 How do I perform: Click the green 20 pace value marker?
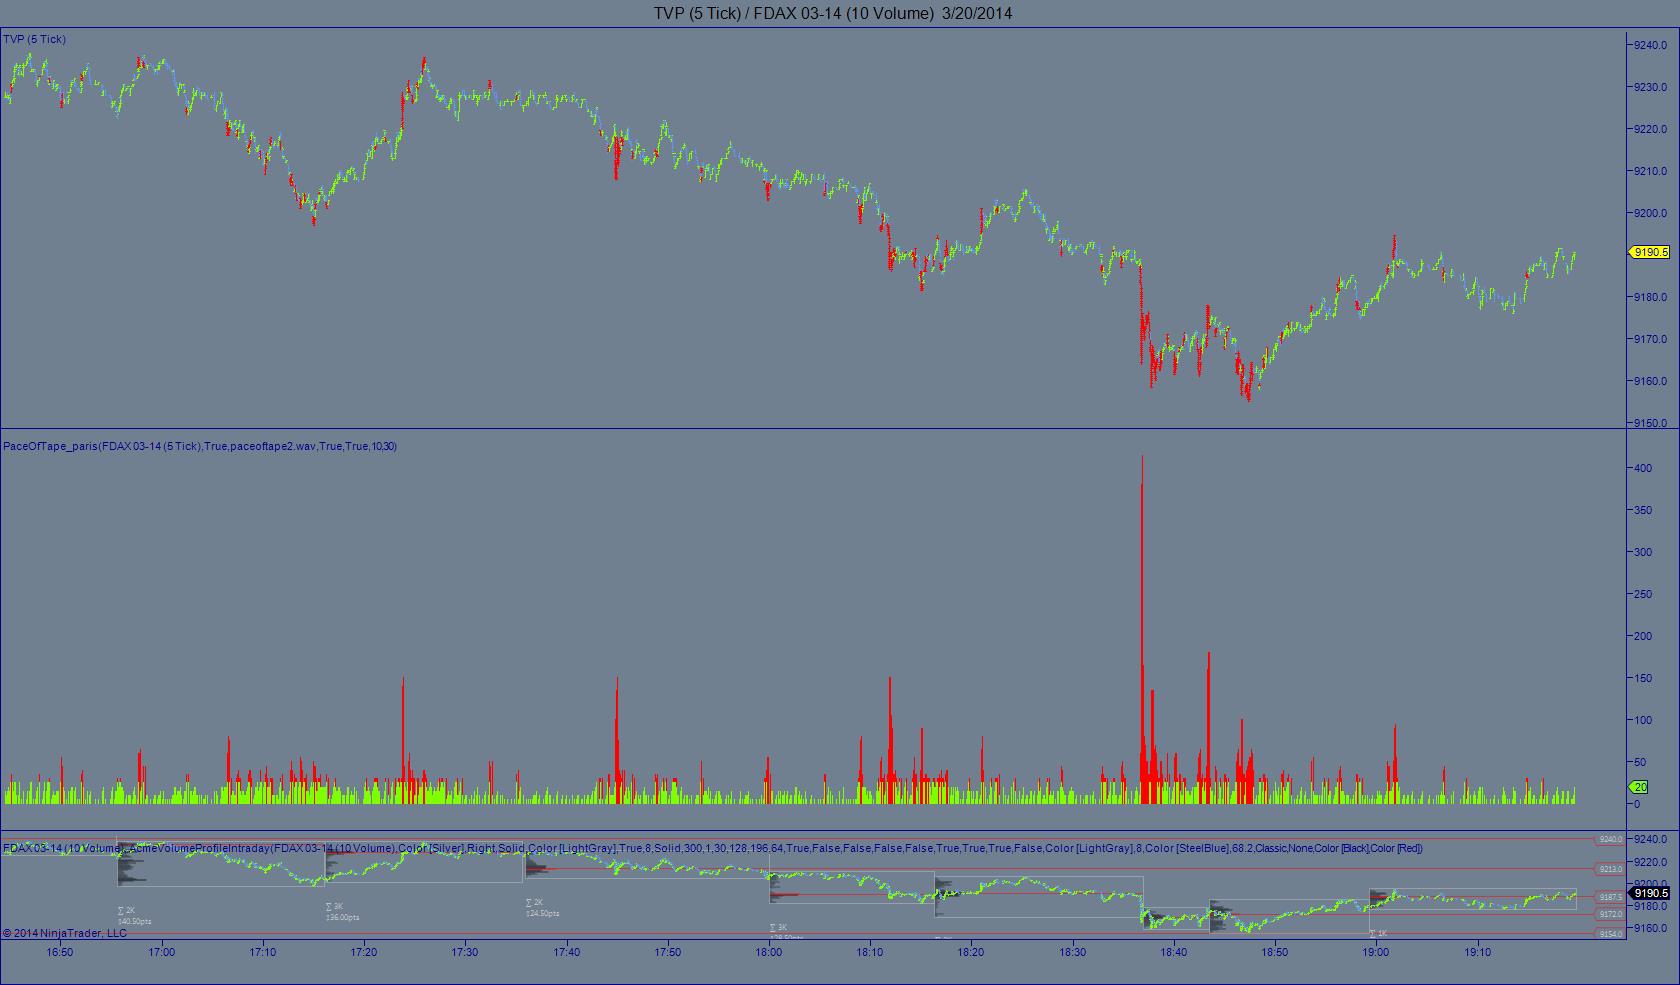pyautogui.click(x=1640, y=788)
